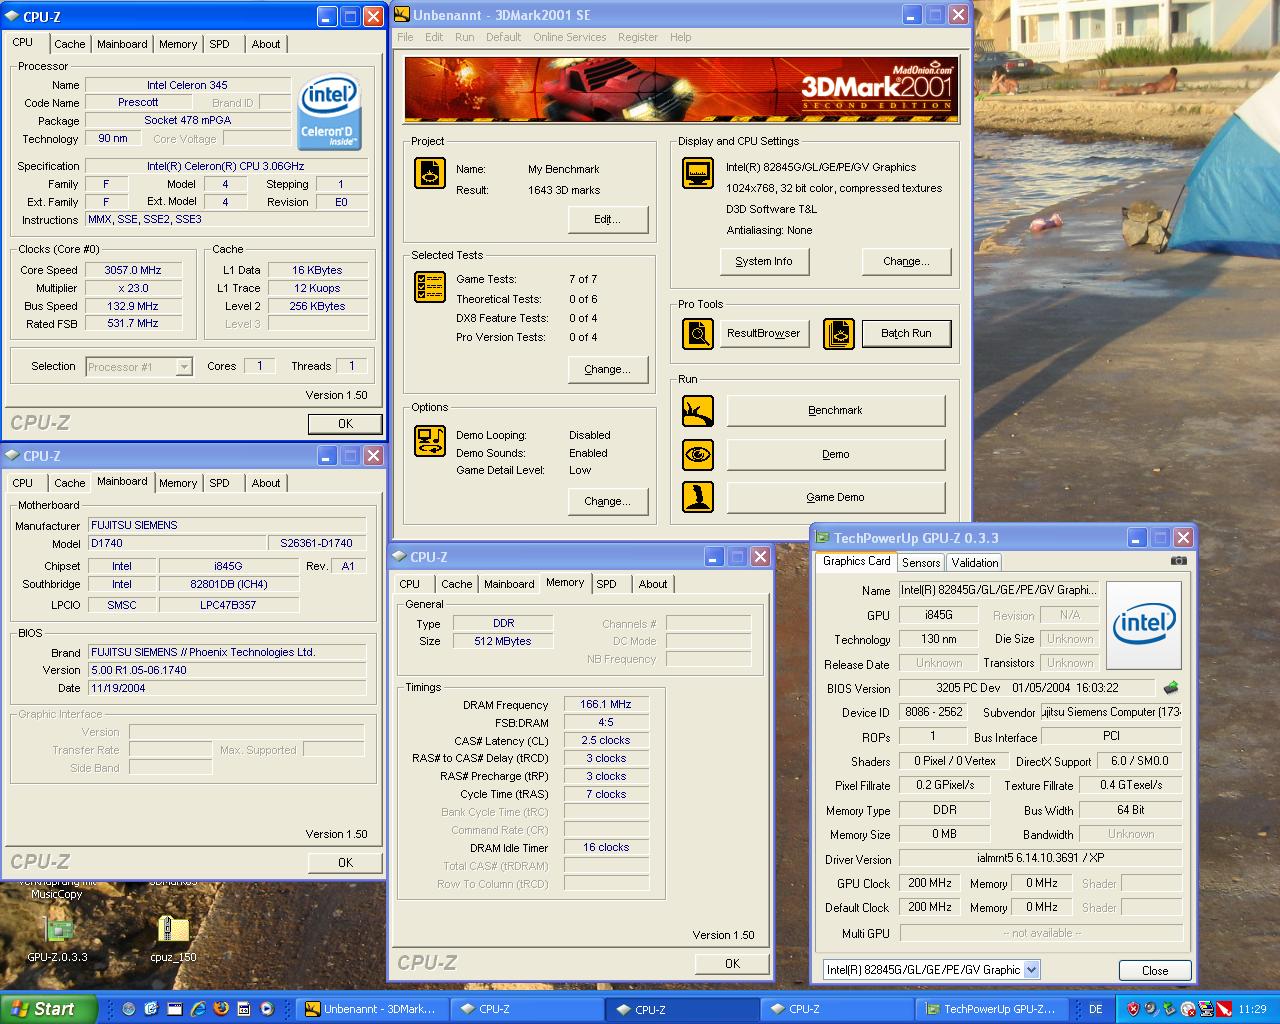
Task: Switch to the Validation tab in GPU-Z
Action: [x=975, y=563]
